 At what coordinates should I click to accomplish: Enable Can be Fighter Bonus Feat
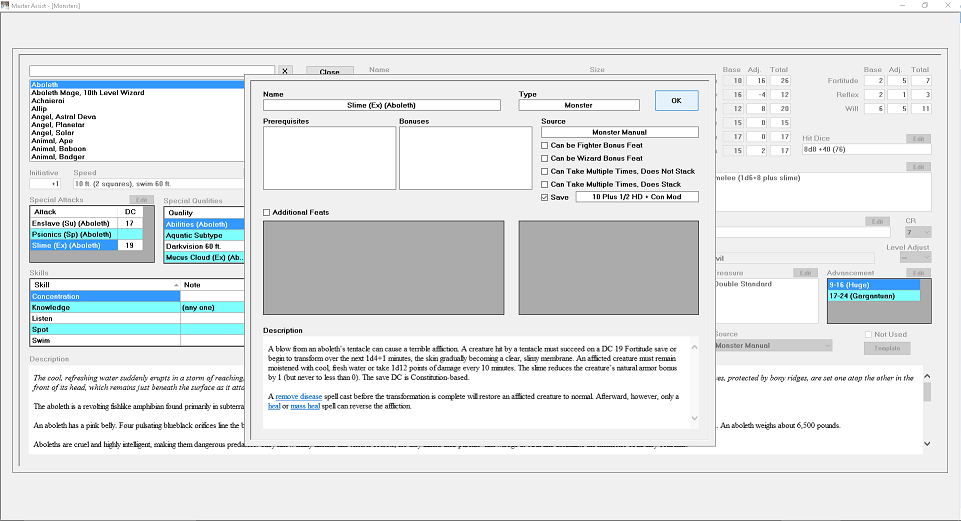click(x=544, y=145)
